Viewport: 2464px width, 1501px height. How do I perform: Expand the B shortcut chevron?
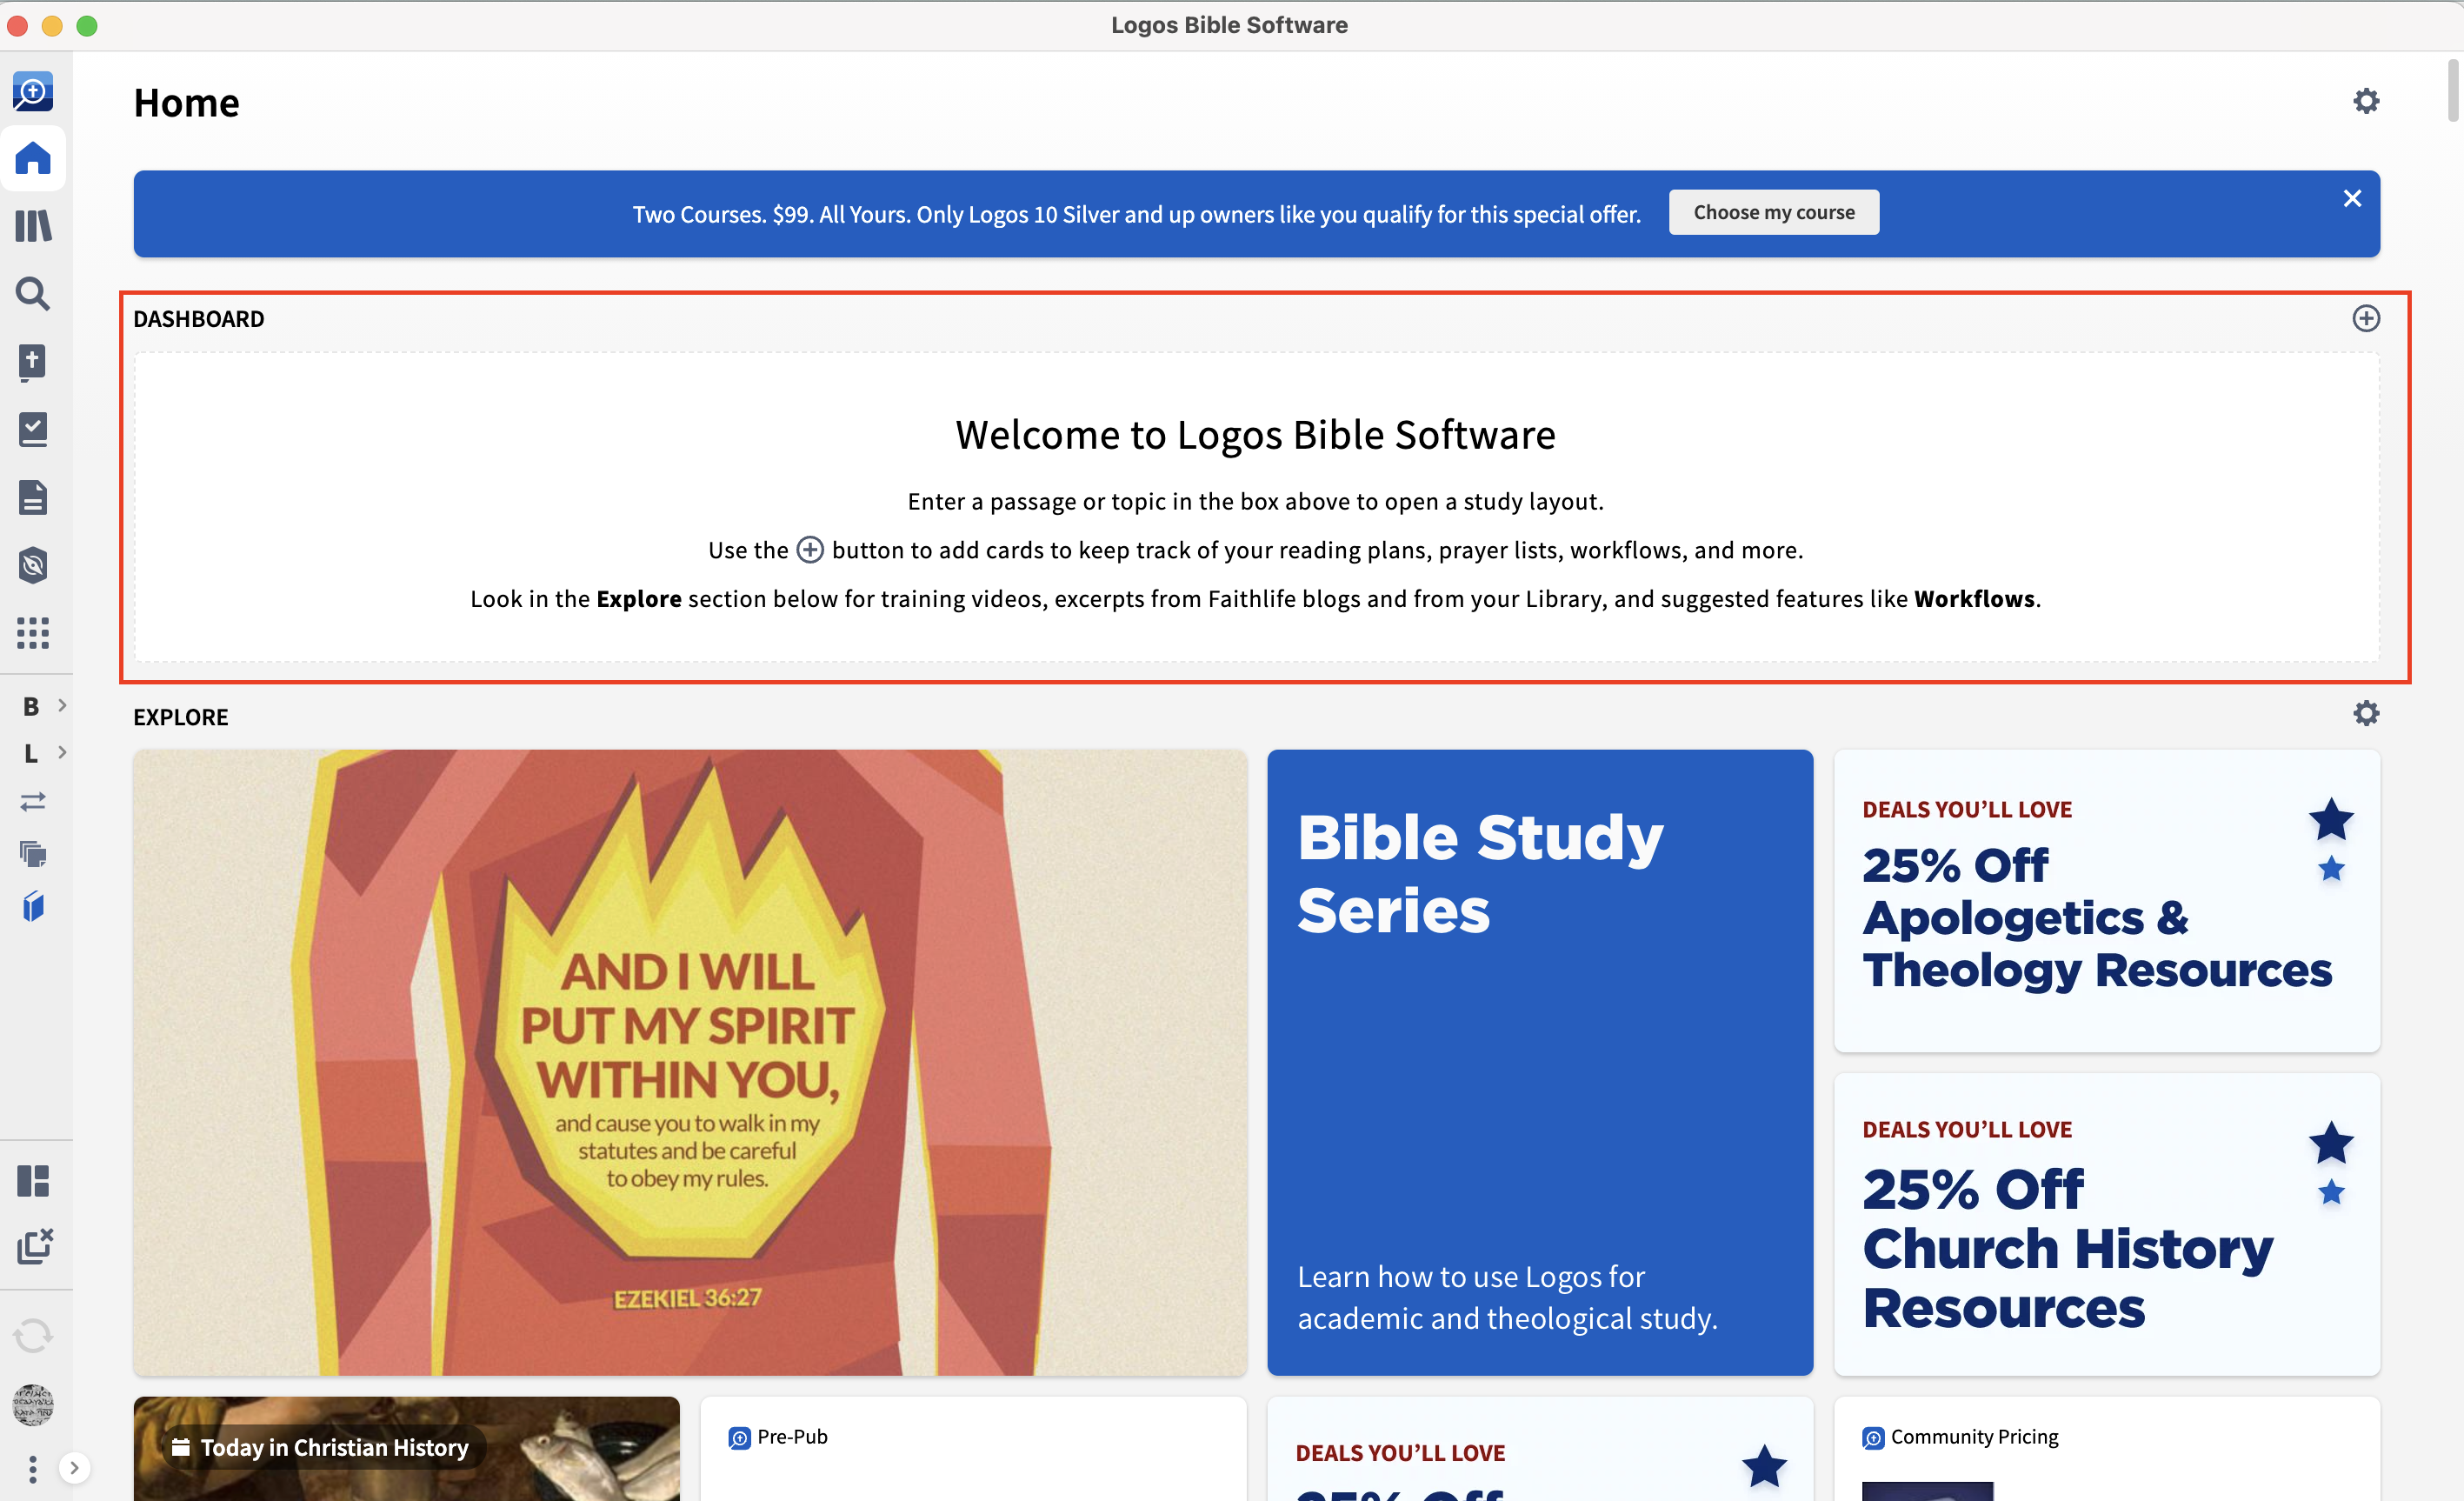pos(62,705)
